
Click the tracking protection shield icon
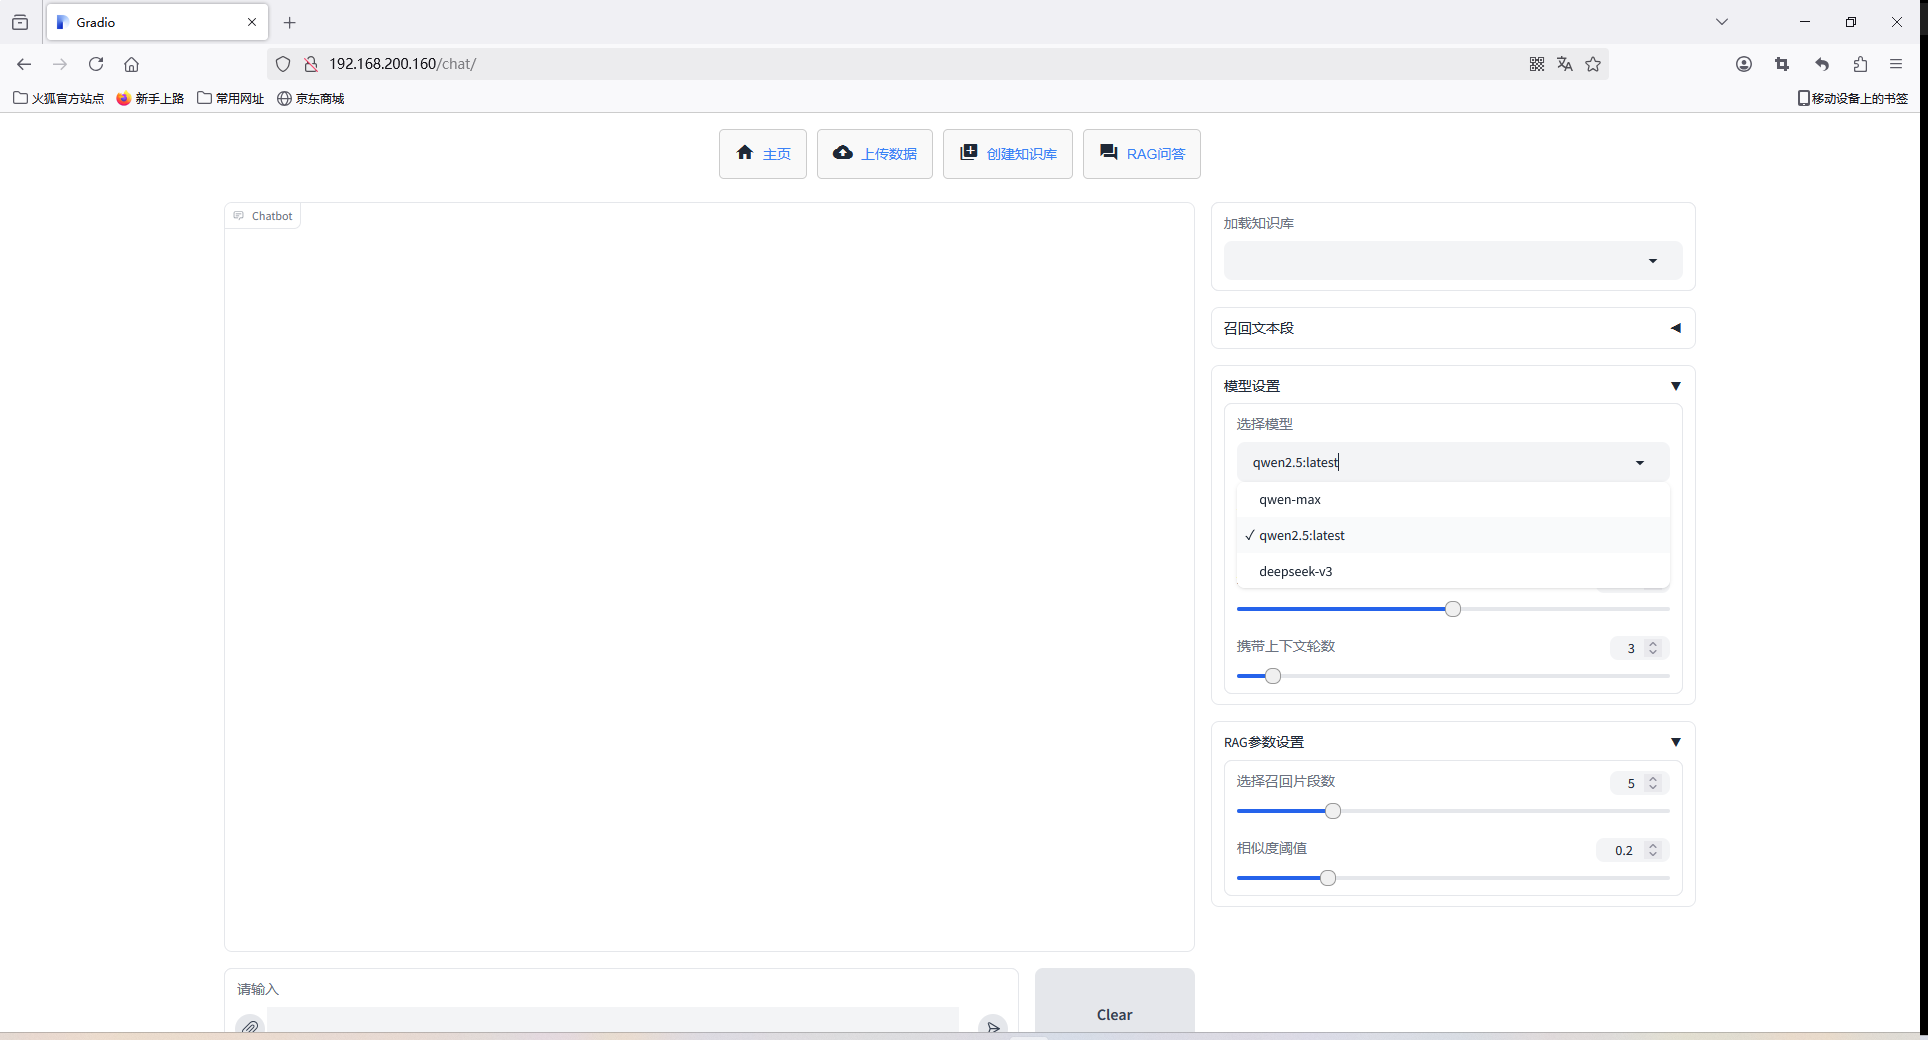click(x=283, y=64)
